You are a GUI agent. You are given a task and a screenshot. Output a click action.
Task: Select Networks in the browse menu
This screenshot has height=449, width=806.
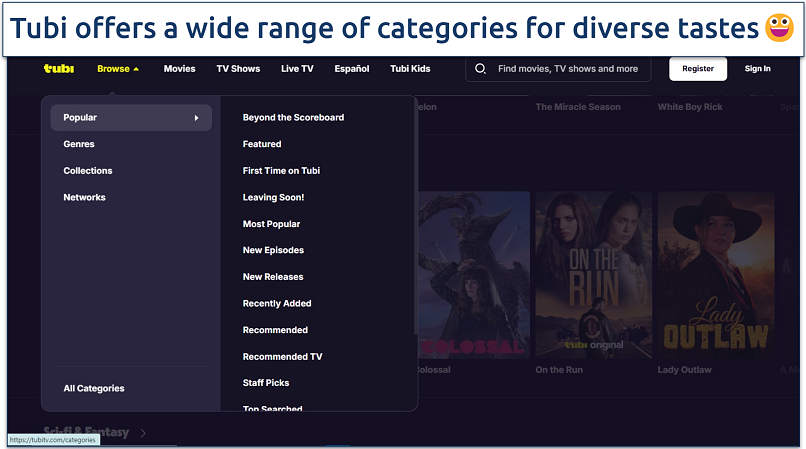[84, 197]
